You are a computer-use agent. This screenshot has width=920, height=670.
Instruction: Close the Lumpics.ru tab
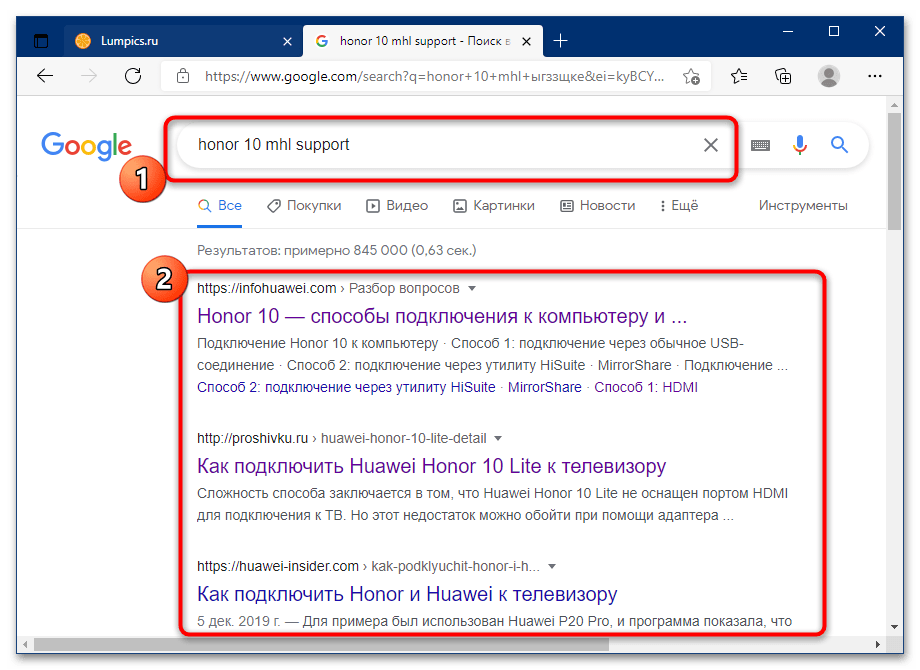pos(287,41)
